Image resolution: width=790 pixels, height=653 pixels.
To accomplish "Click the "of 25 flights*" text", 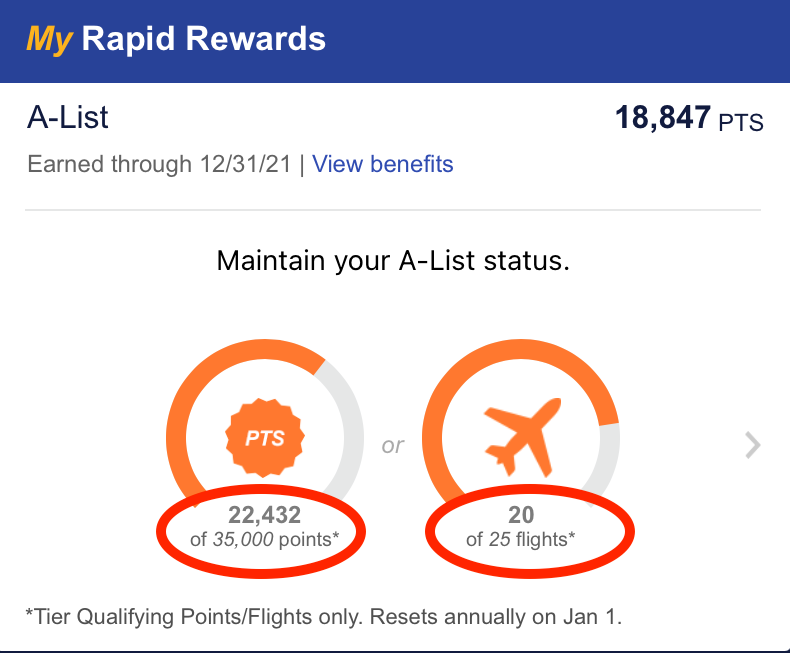I will [521, 539].
